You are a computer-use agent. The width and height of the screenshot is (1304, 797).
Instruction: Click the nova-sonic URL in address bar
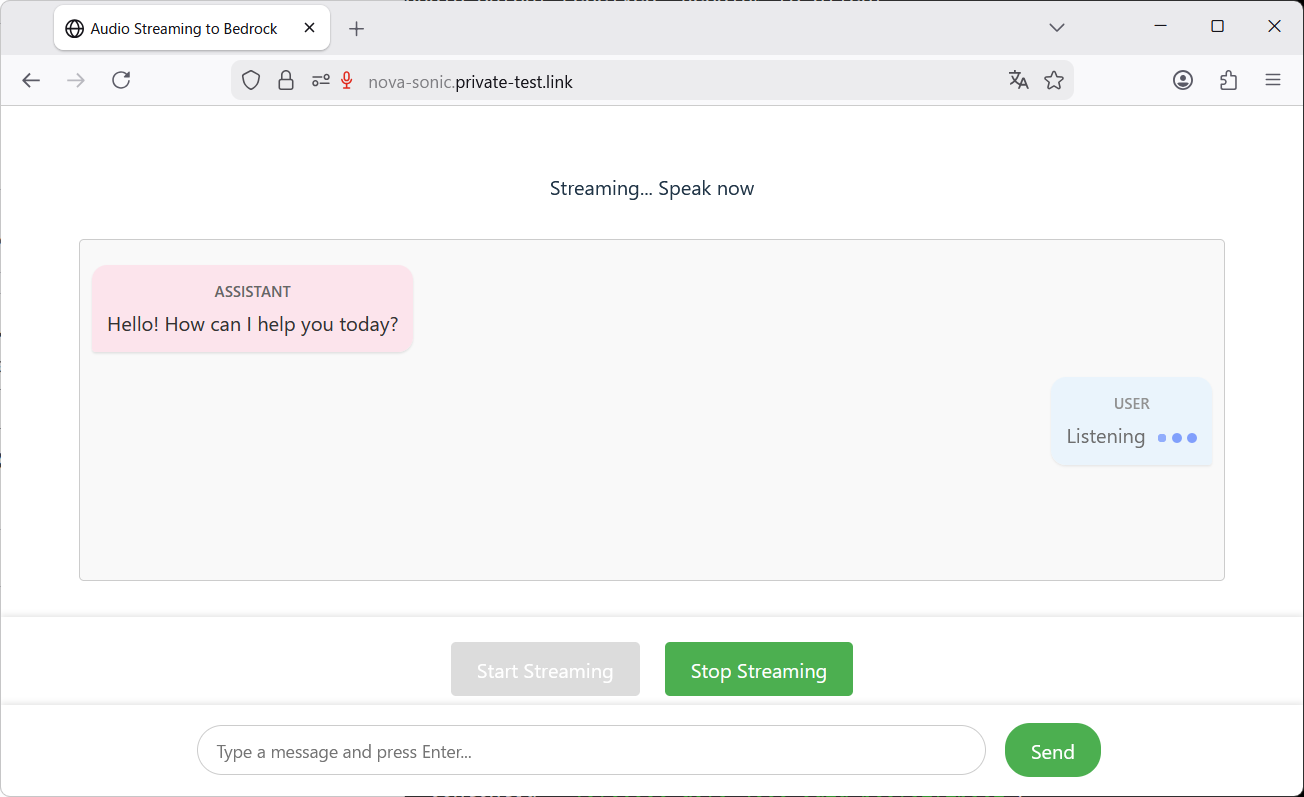(470, 82)
